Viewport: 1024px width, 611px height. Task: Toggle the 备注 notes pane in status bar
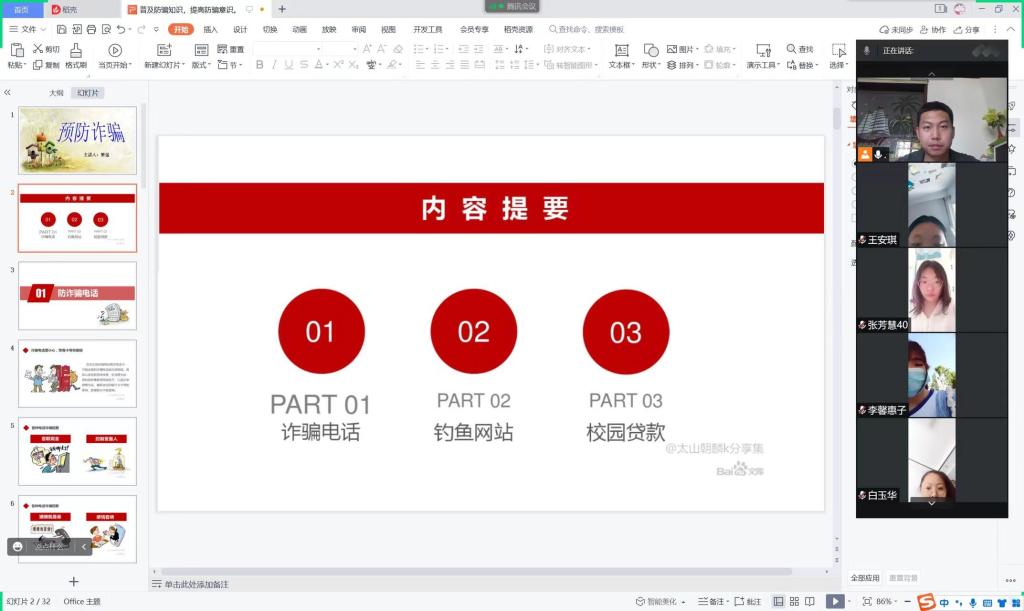711,601
